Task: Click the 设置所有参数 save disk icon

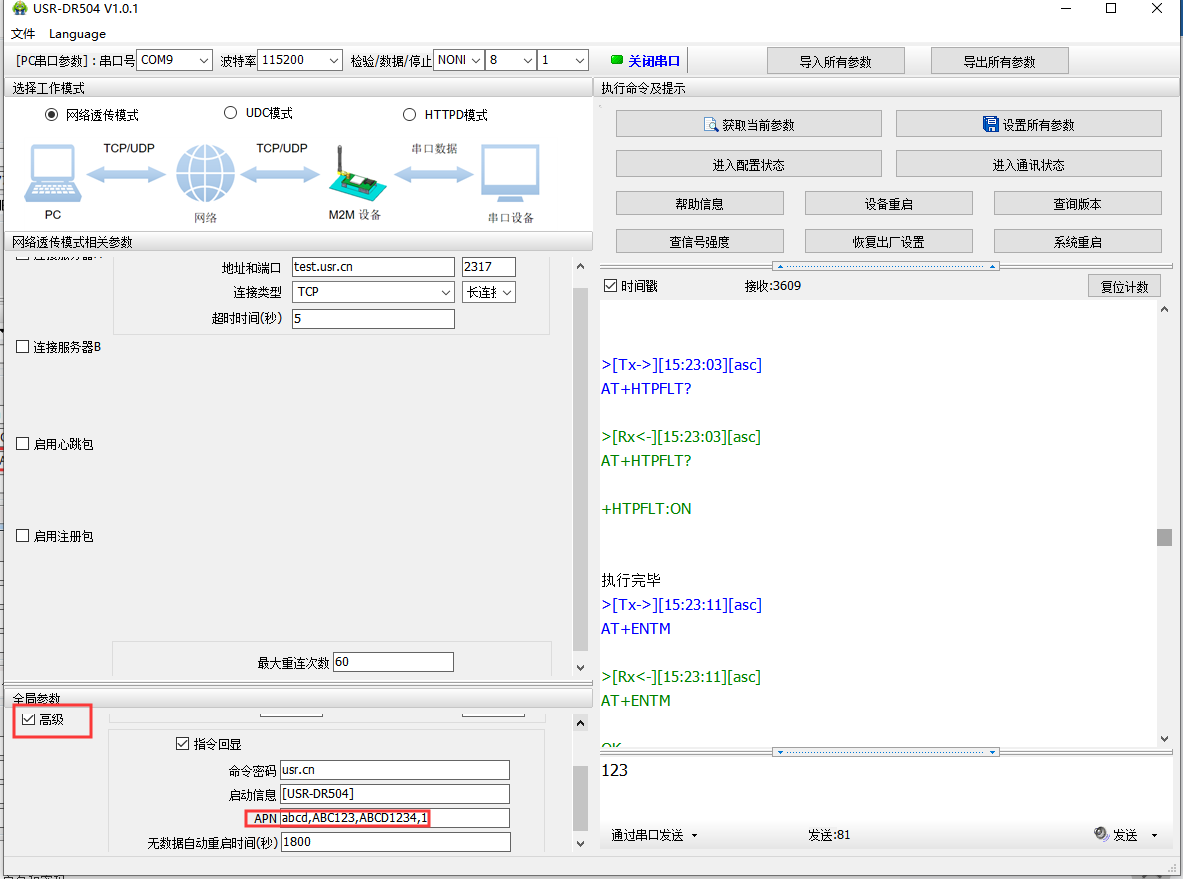Action: [x=991, y=125]
